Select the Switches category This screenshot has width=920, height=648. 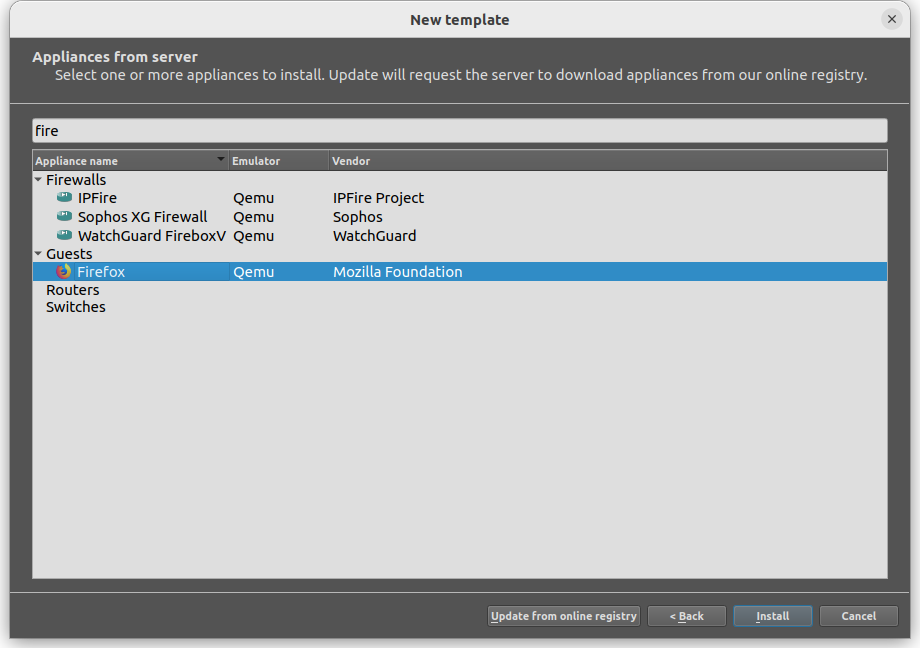point(76,307)
